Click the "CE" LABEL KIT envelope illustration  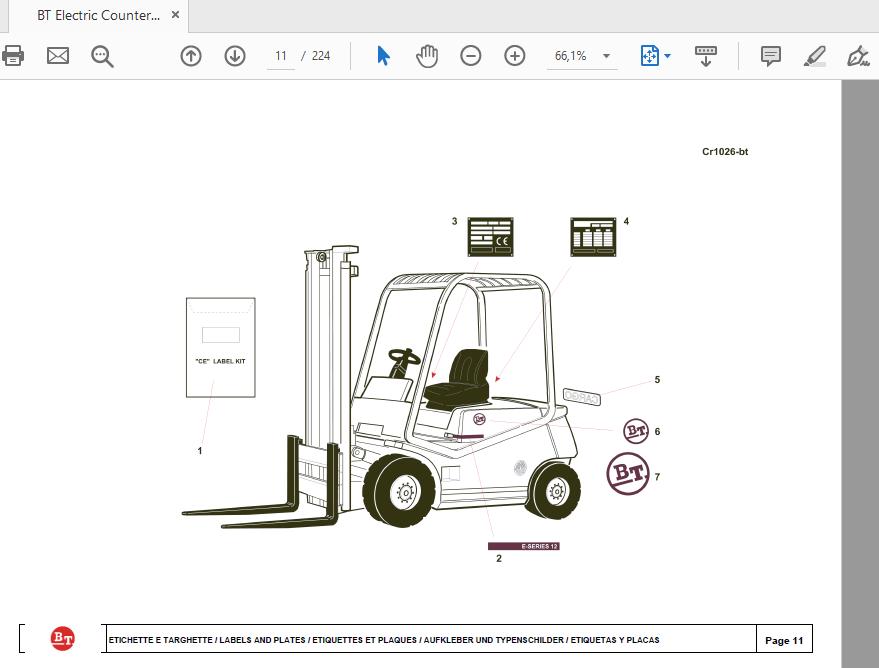221,347
